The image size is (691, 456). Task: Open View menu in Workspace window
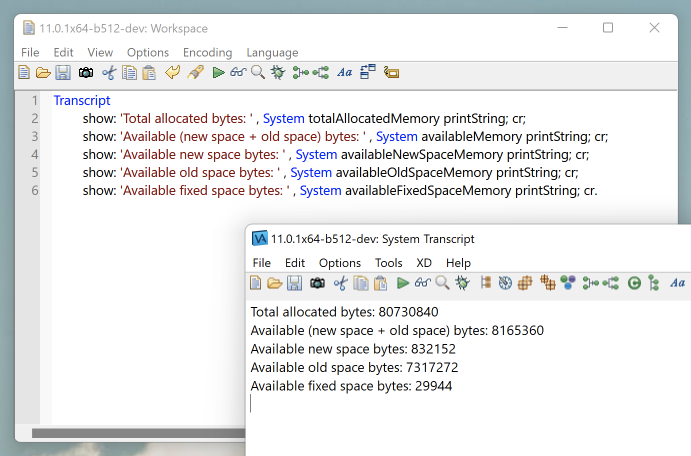[100, 52]
